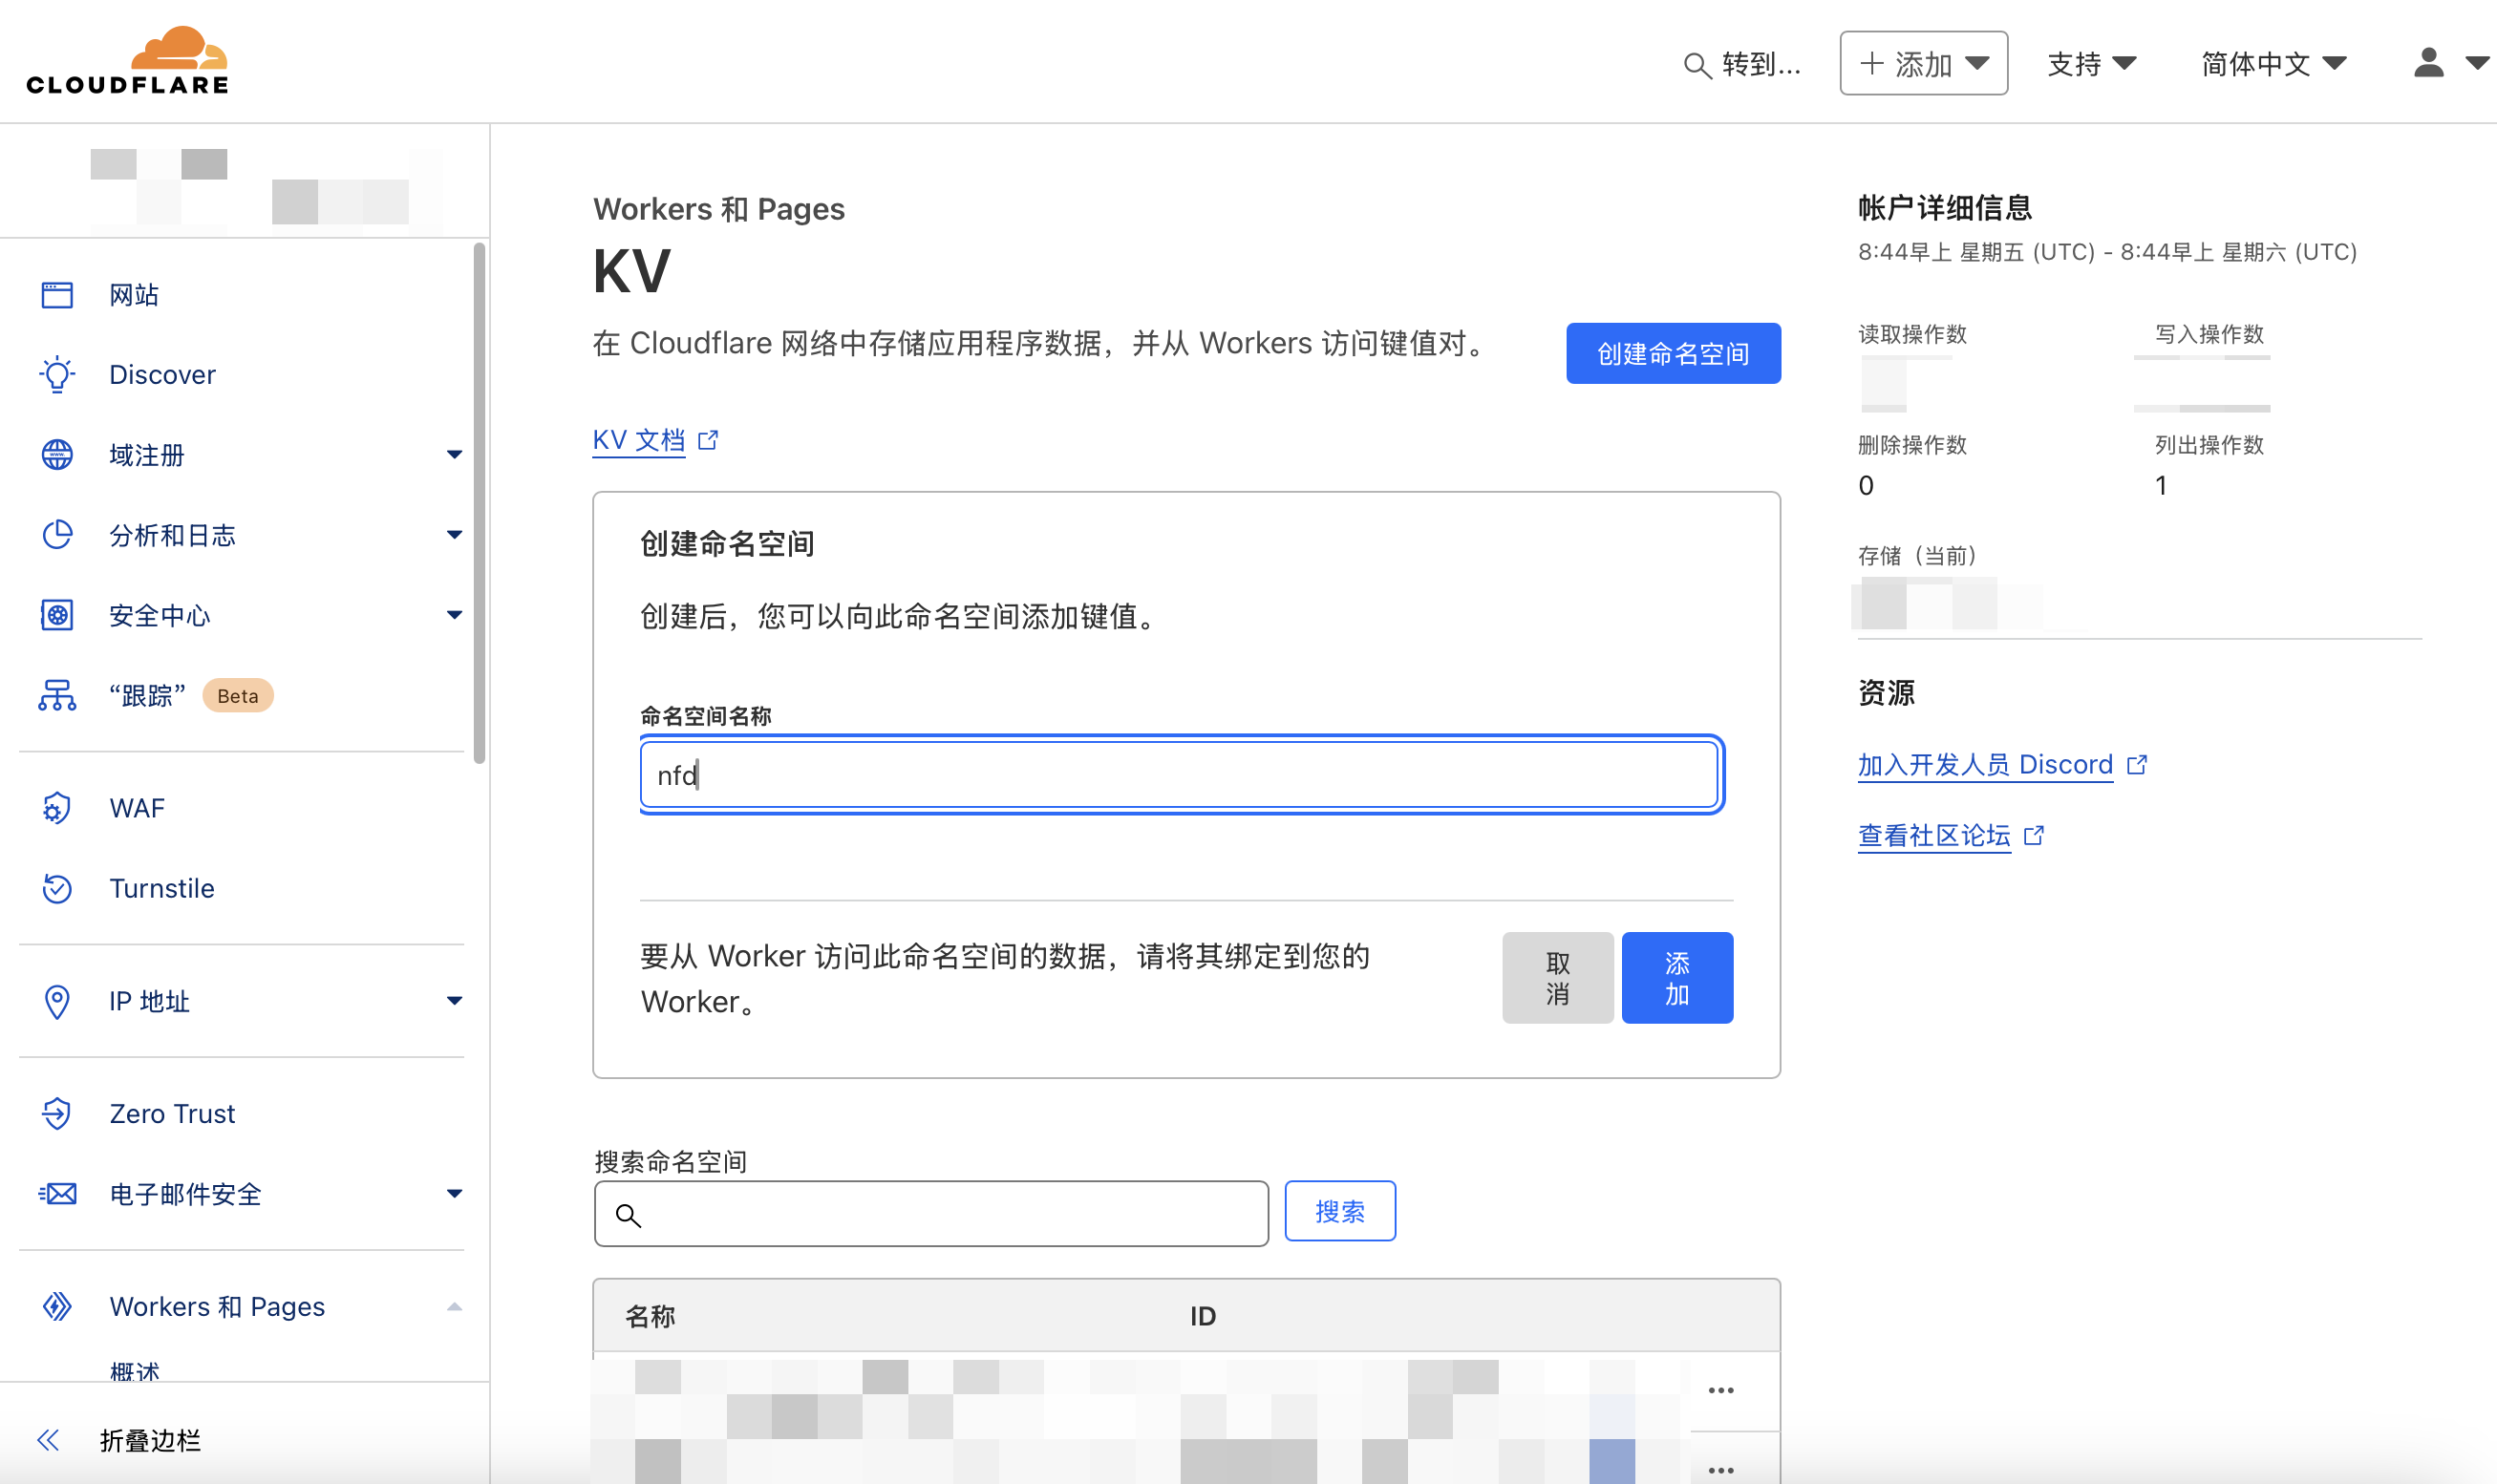Click the 添加 add button in form
Viewport: 2497px width, 1484px height.
pyautogui.click(x=1677, y=978)
